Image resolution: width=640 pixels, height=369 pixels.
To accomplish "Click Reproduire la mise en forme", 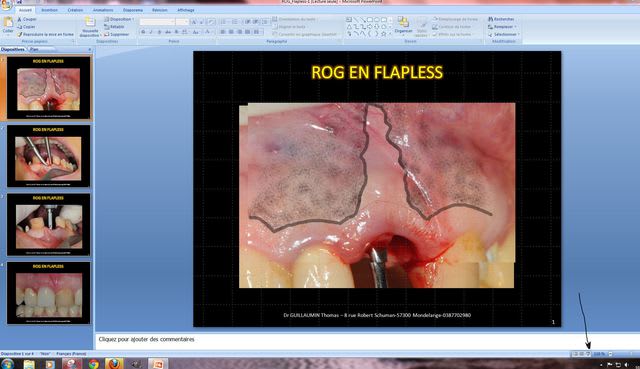I will tap(45, 34).
